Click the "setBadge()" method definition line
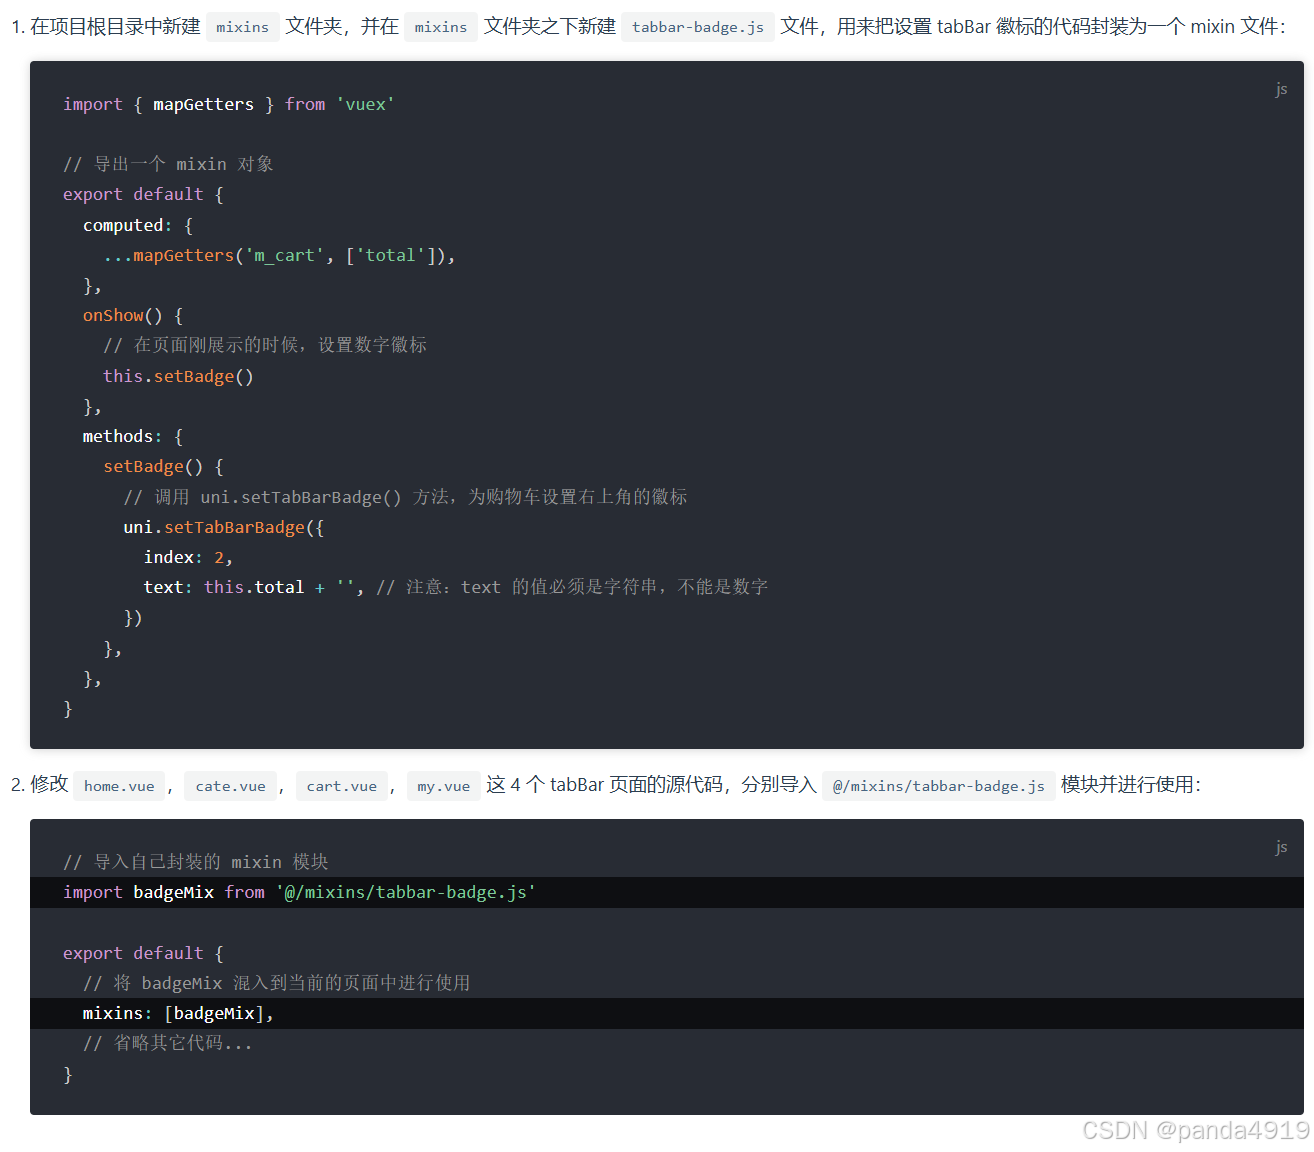This screenshot has height=1152, width=1314. 162,466
